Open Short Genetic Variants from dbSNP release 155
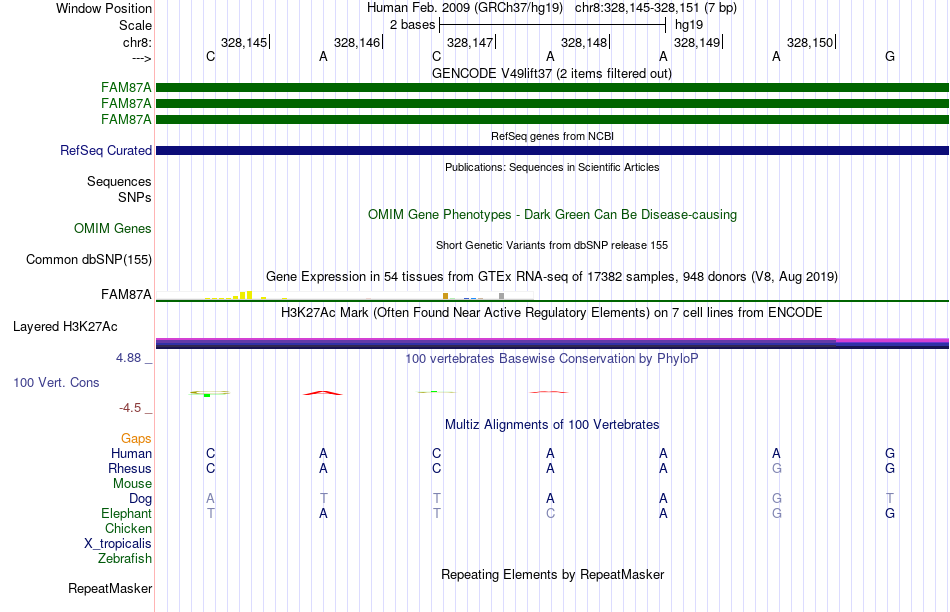The height and width of the screenshot is (612, 950). coord(552,245)
